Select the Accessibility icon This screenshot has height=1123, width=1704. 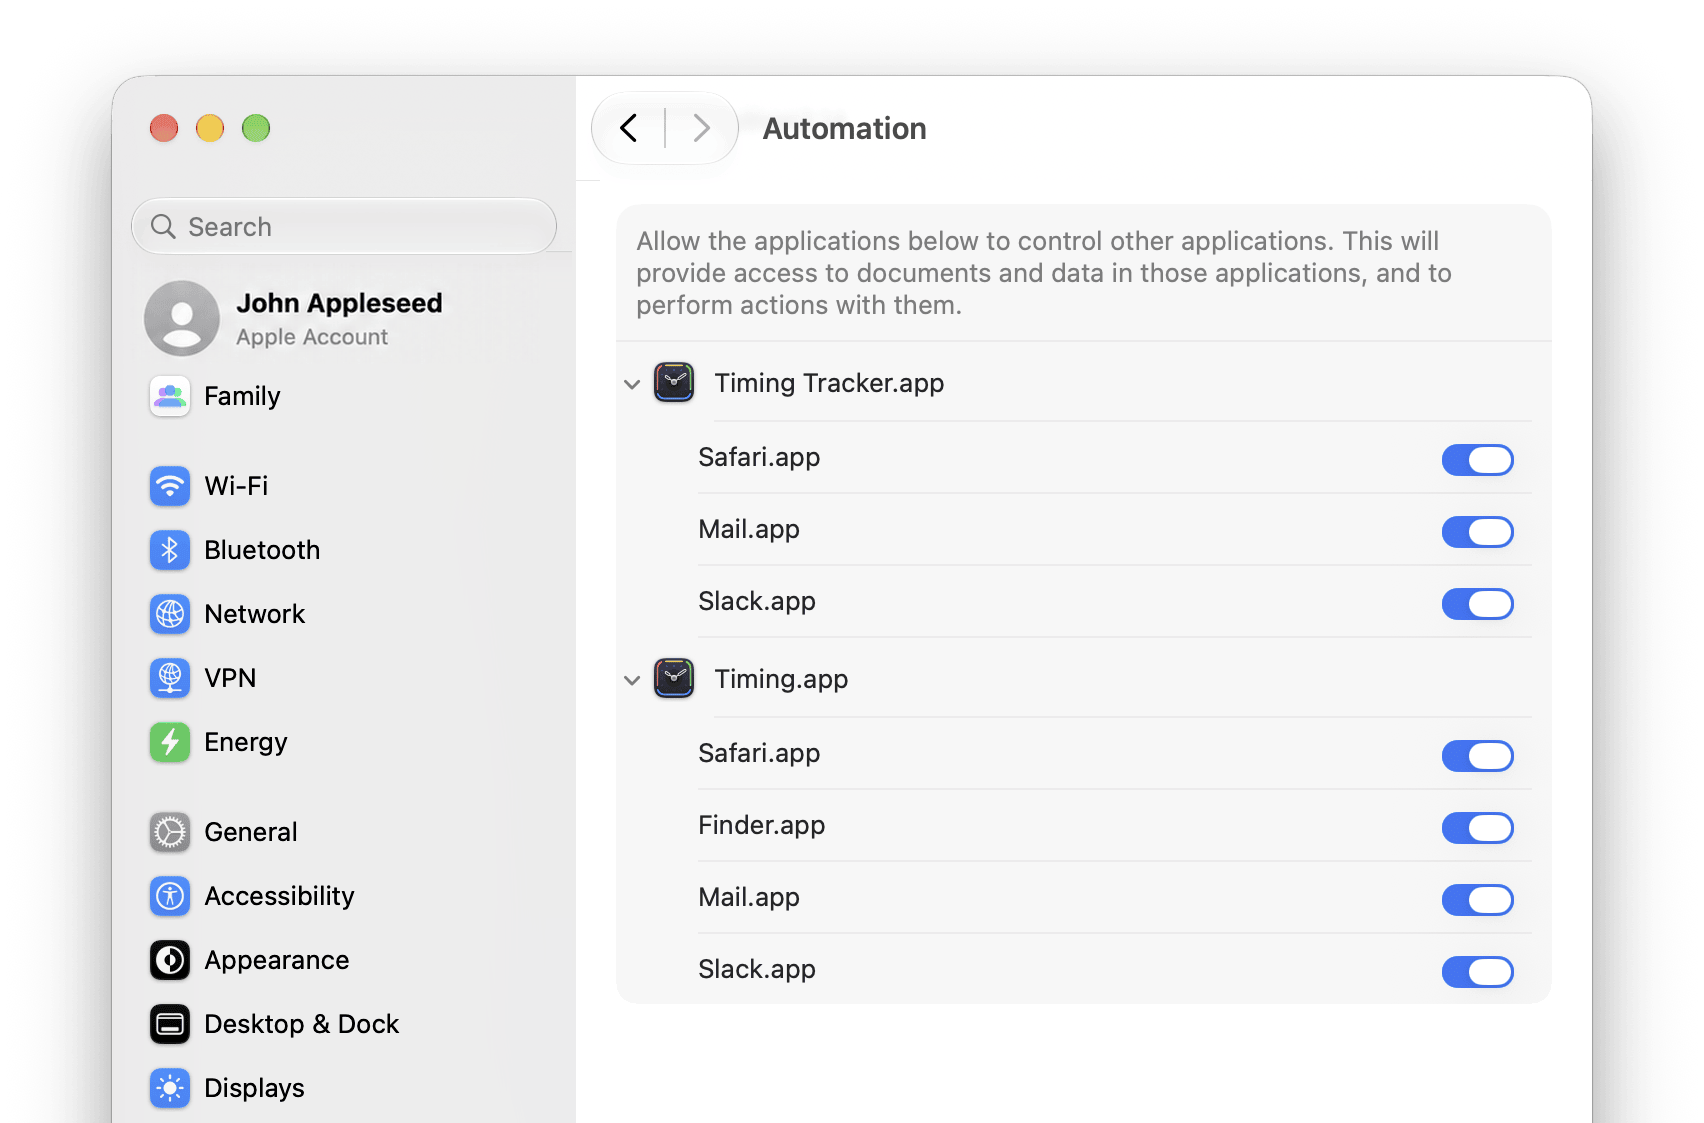click(170, 896)
